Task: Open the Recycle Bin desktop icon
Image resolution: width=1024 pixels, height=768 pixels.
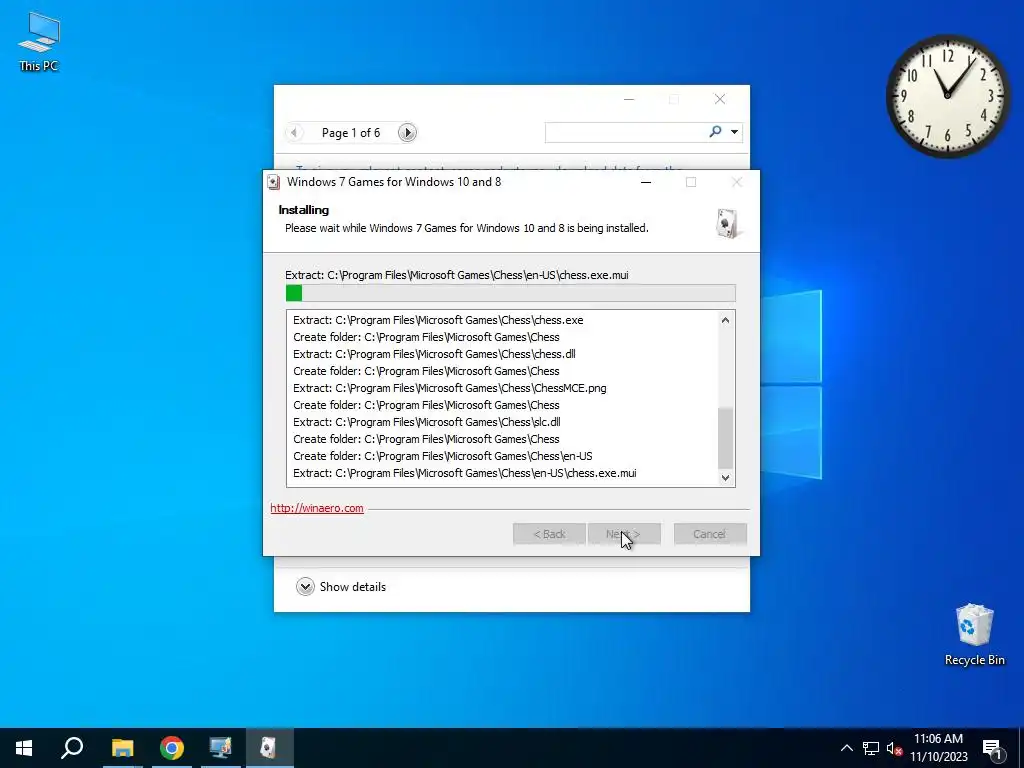Action: click(x=974, y=635)
